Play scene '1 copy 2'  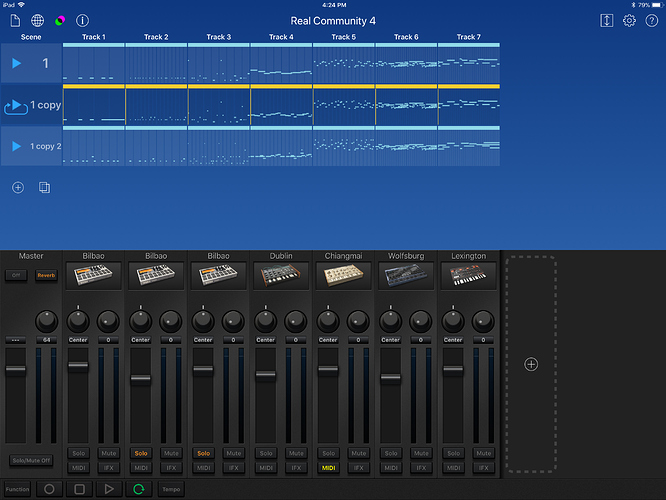coord(17,146)
